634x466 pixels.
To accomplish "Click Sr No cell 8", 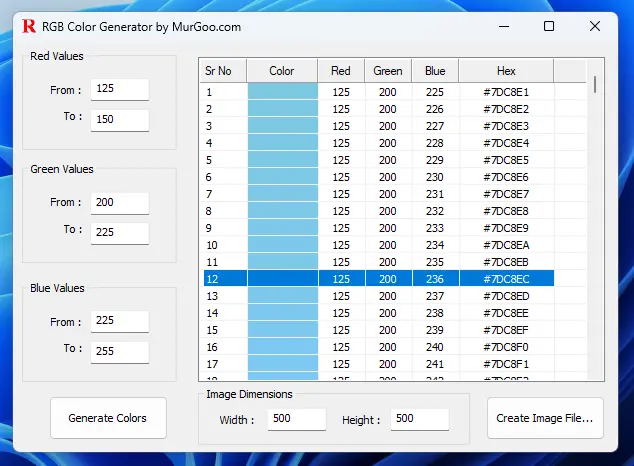I will tap(209, 211).
